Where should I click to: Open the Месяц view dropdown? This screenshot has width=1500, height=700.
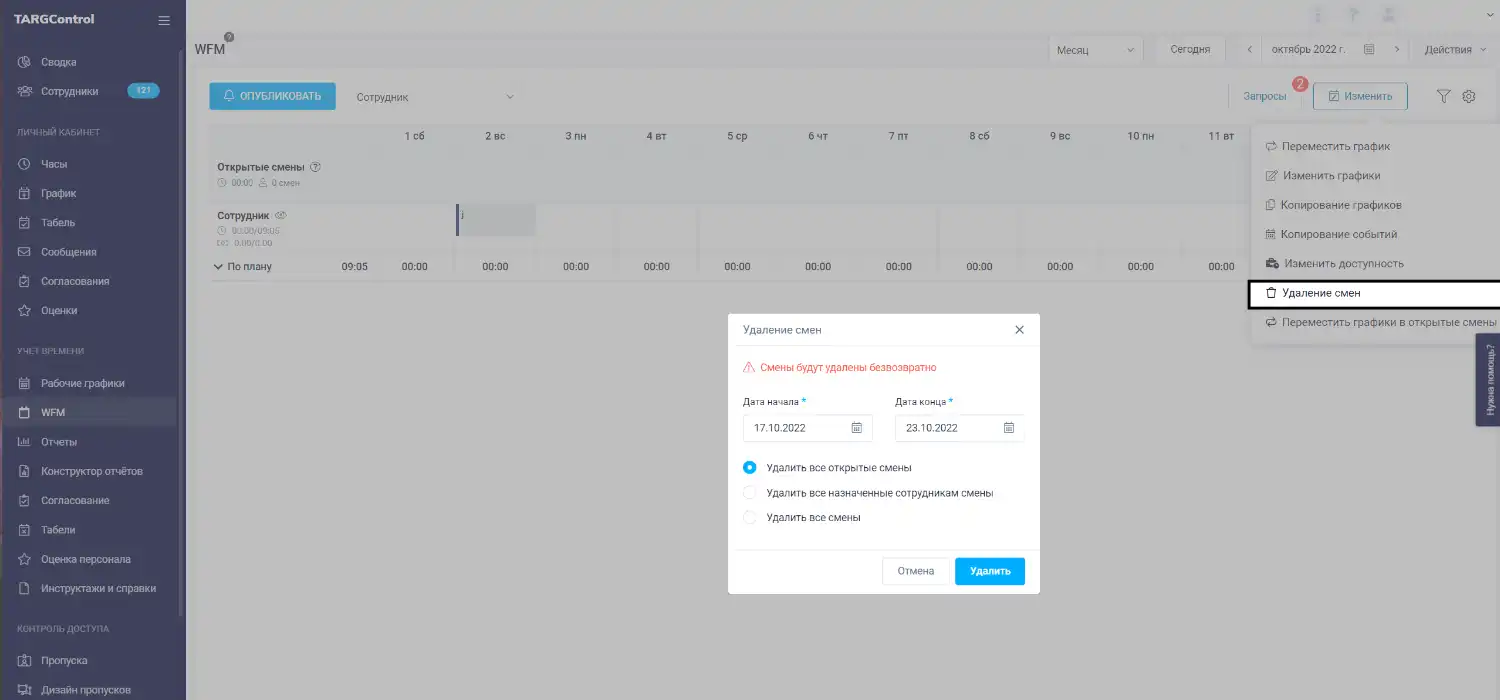point(1095,50)
